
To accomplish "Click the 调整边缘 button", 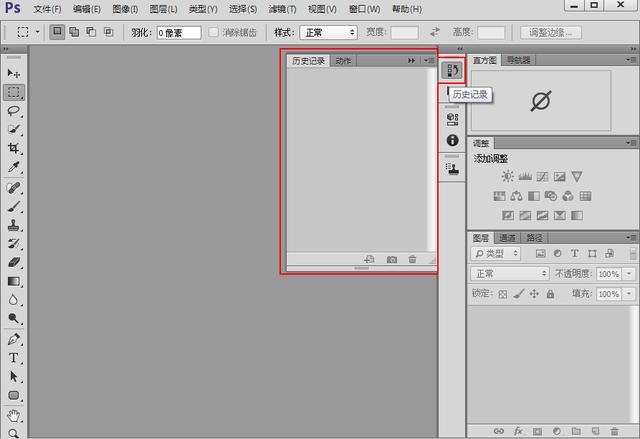I will 551,33.
